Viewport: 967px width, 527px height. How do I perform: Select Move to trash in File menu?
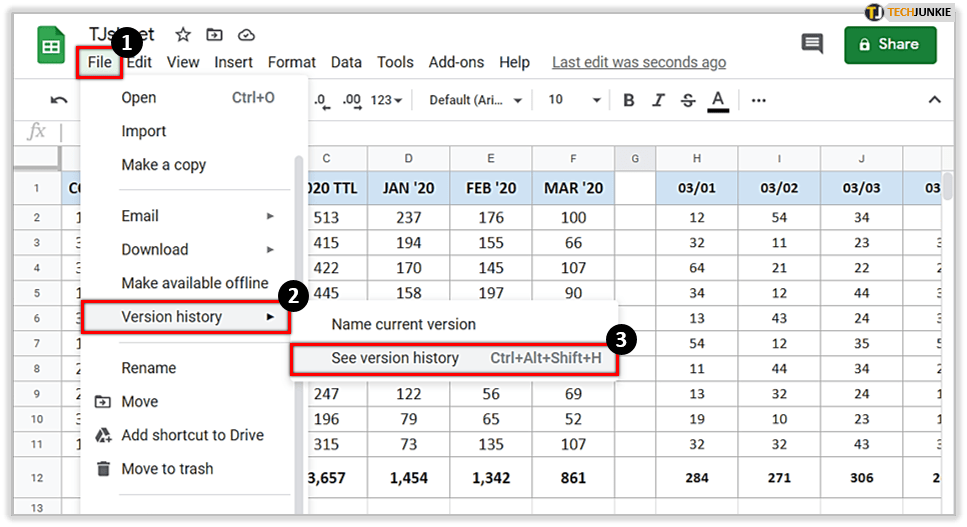coord(167,468)
